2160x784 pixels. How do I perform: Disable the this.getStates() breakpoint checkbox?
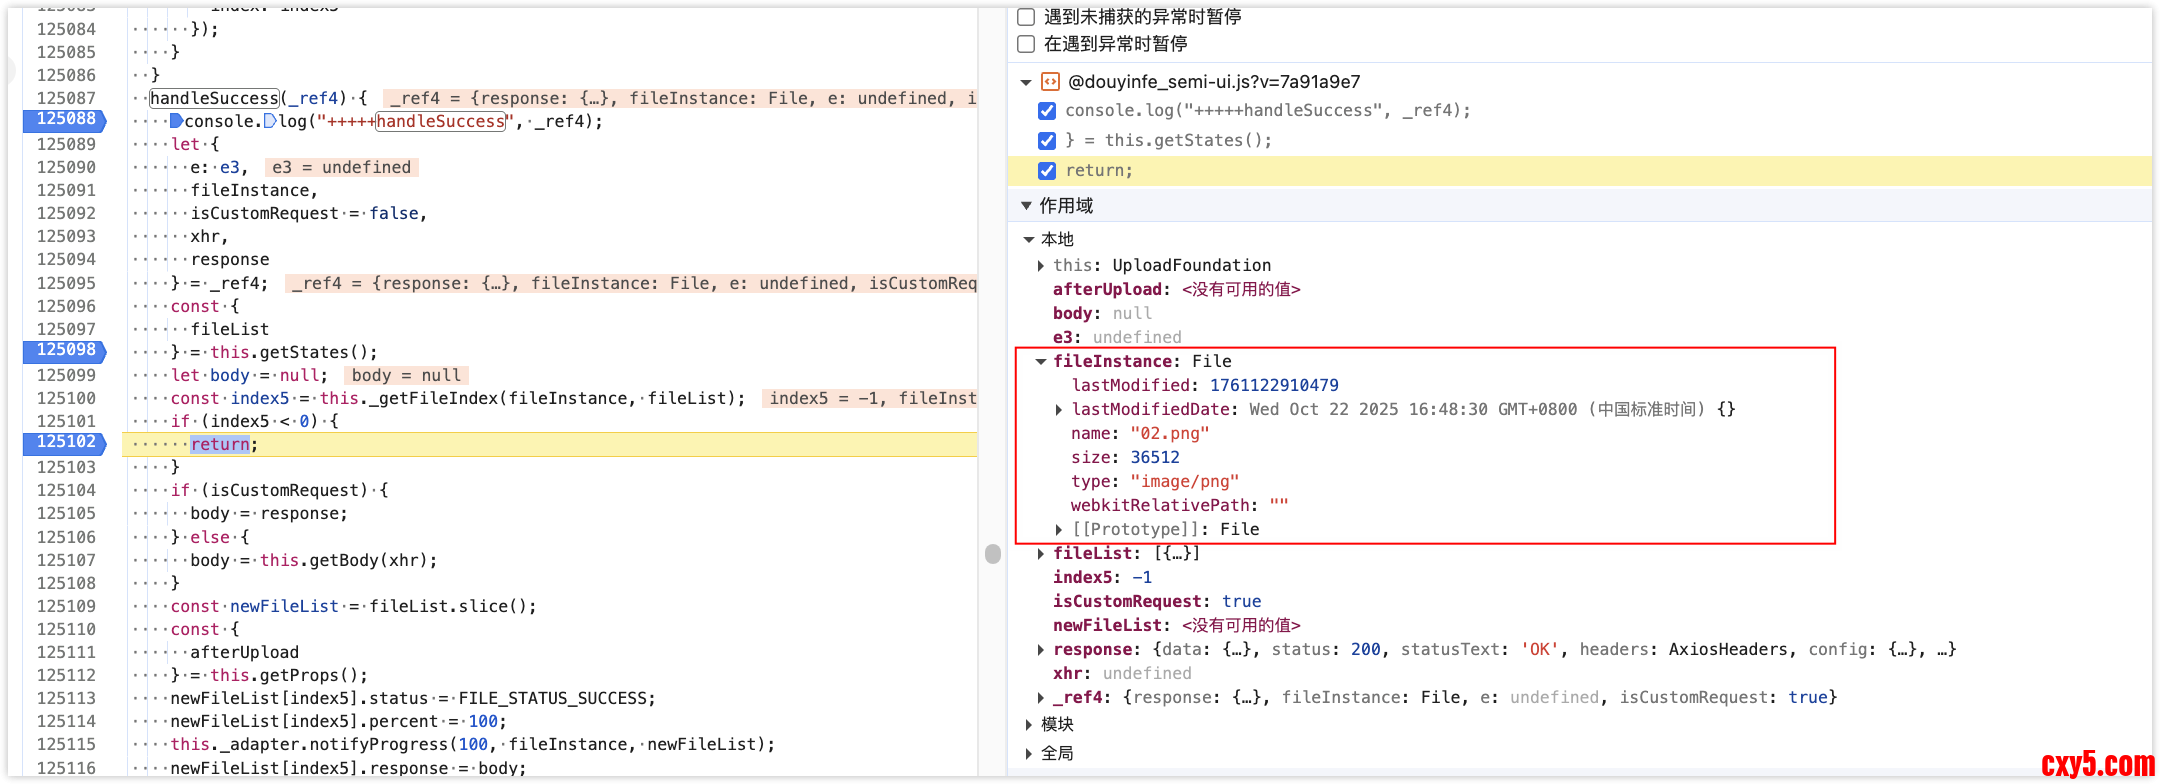click(x=1047, y=141)
